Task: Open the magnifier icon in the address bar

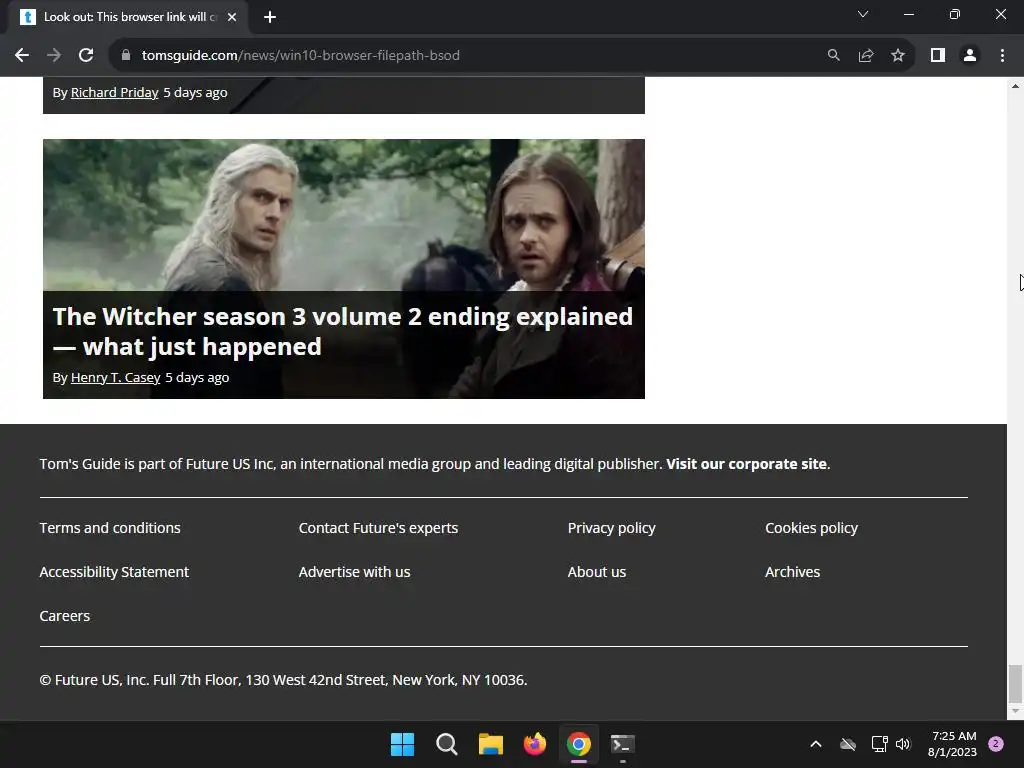Action: tap(833, 56)
